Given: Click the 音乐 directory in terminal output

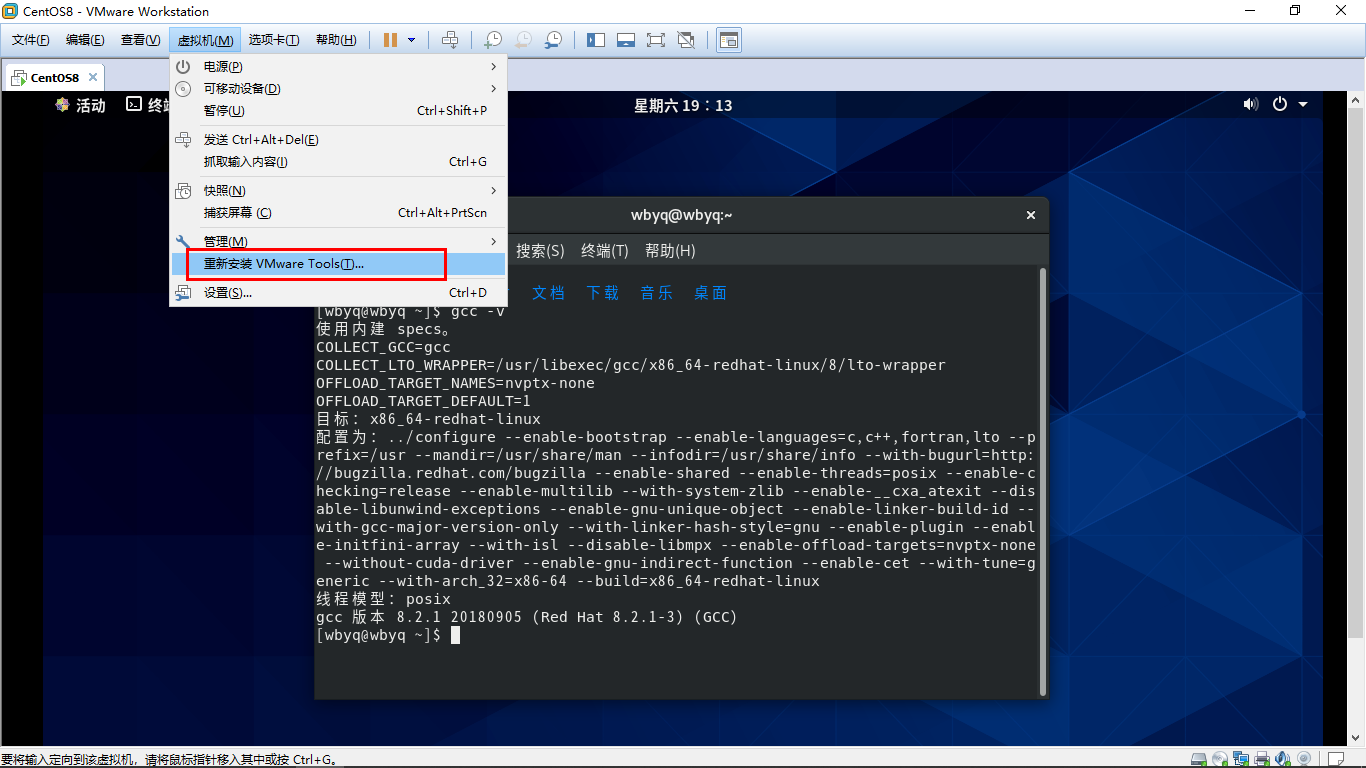Looking at the screenshot, I should pos(657,293).
